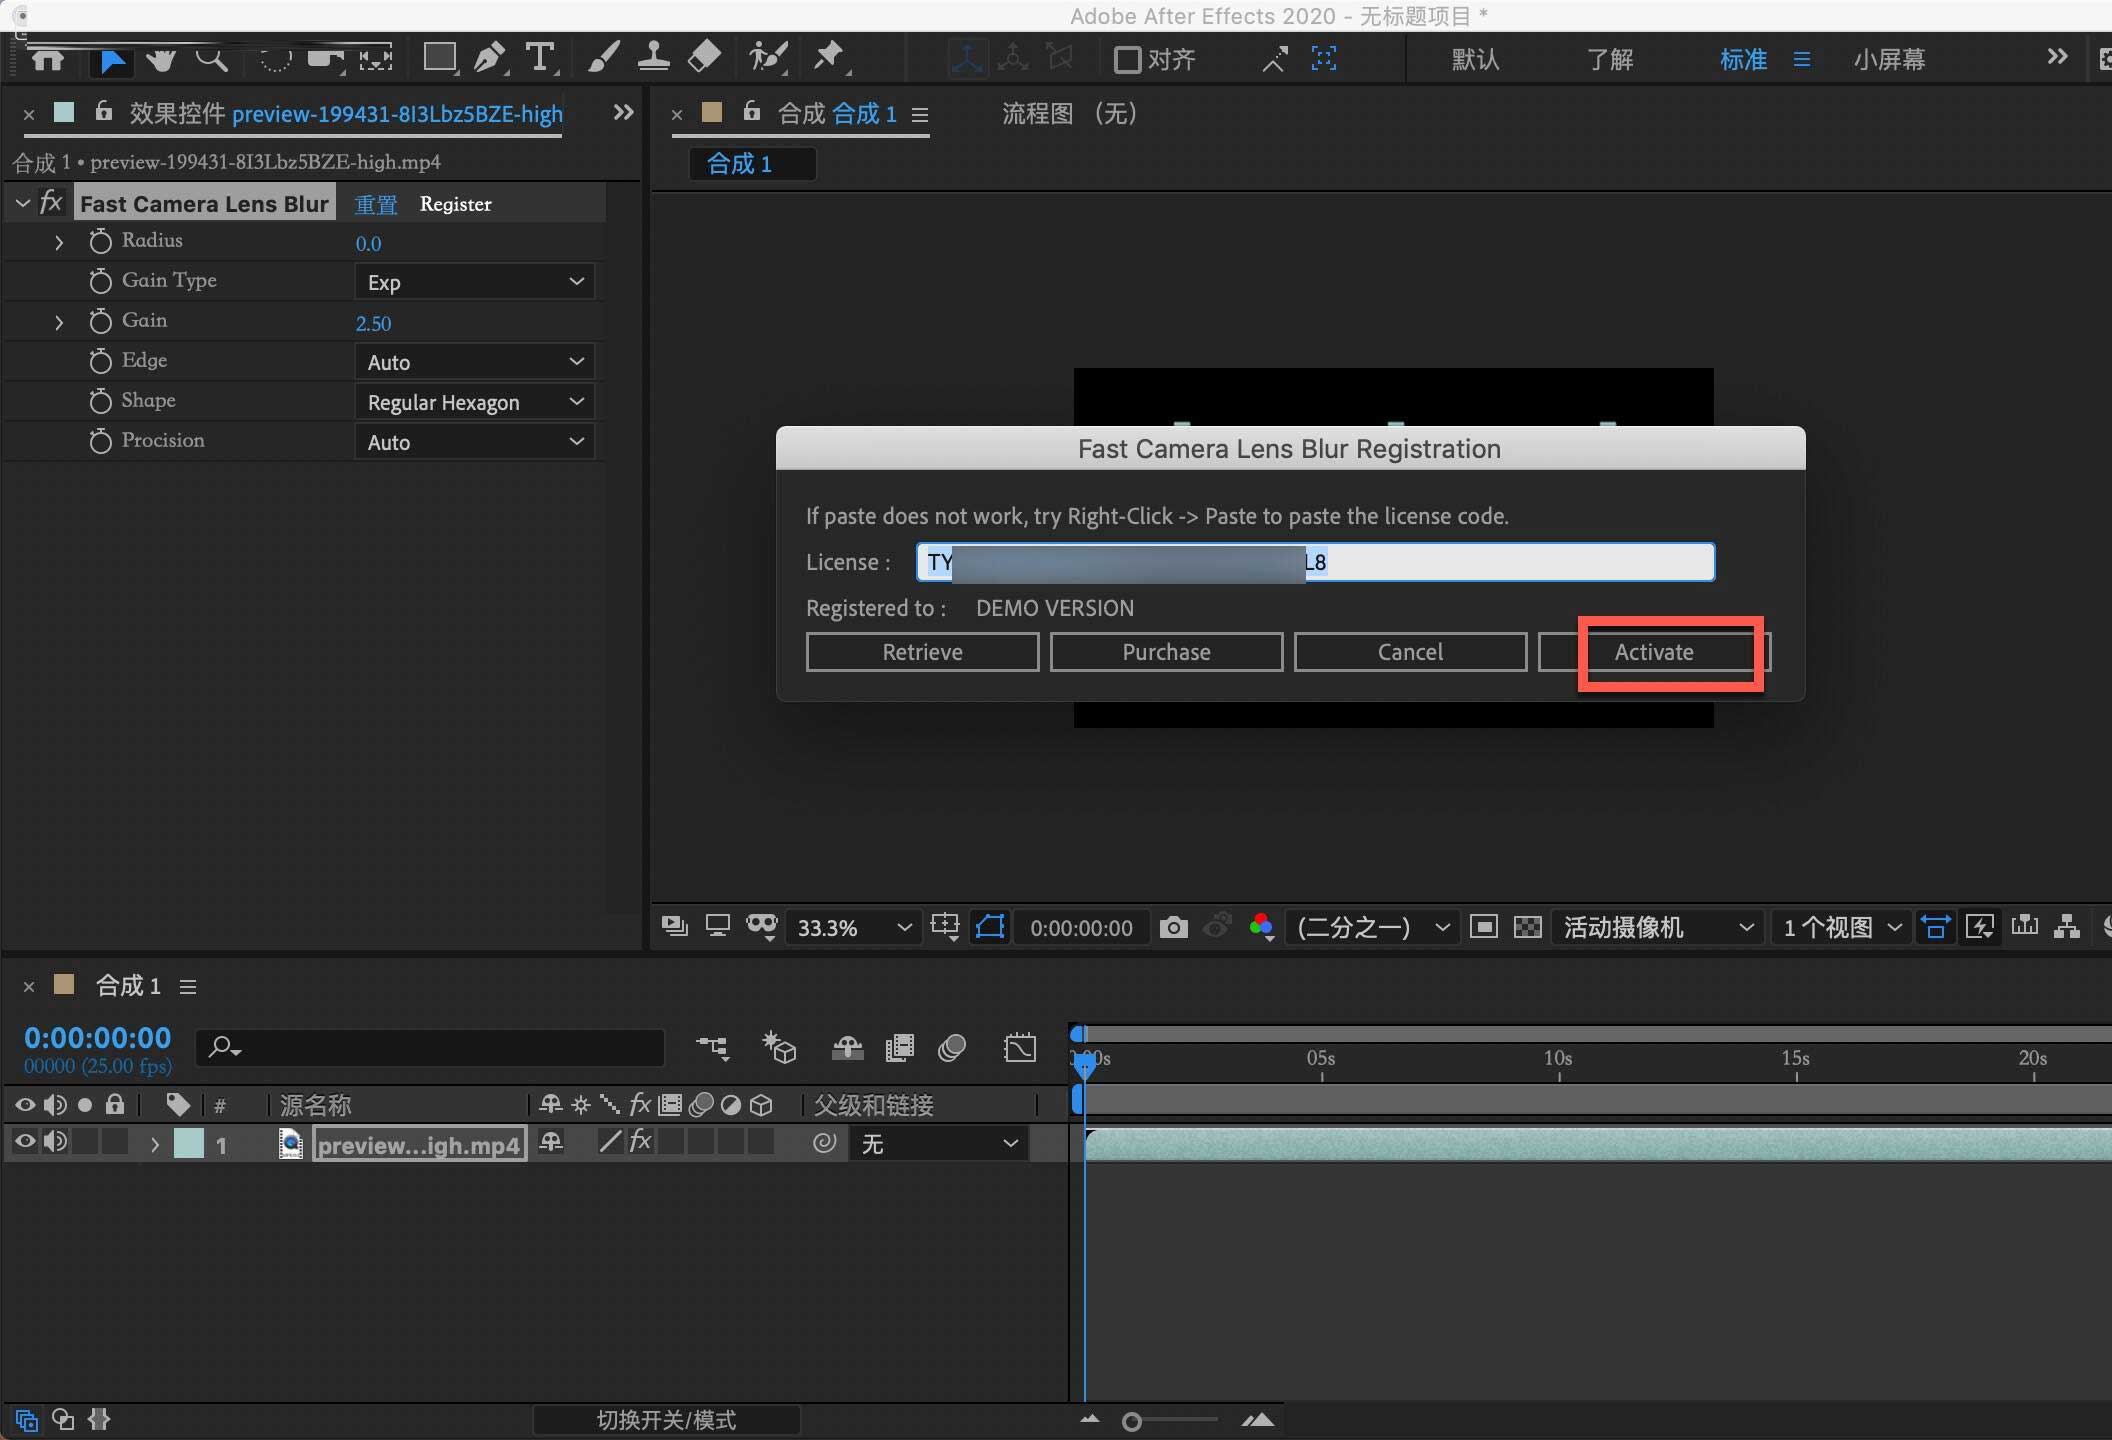Screen dimensions: 2112x1440
Task: Select the Rectangle shape tool
Action: [x=439, y=58]
